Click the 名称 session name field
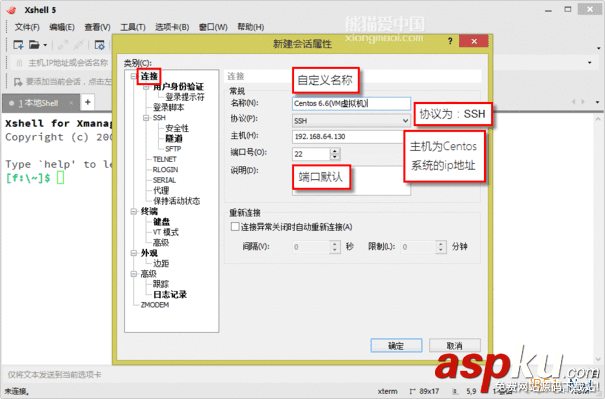The image size is (605, 399). click(351, 103)
